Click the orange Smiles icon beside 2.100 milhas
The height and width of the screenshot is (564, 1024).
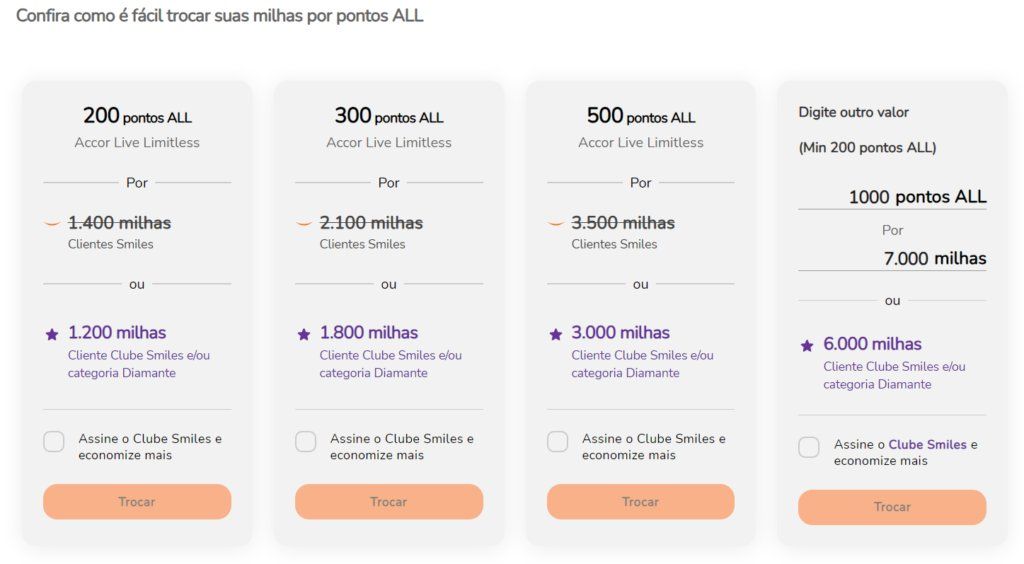coord(304,223)
